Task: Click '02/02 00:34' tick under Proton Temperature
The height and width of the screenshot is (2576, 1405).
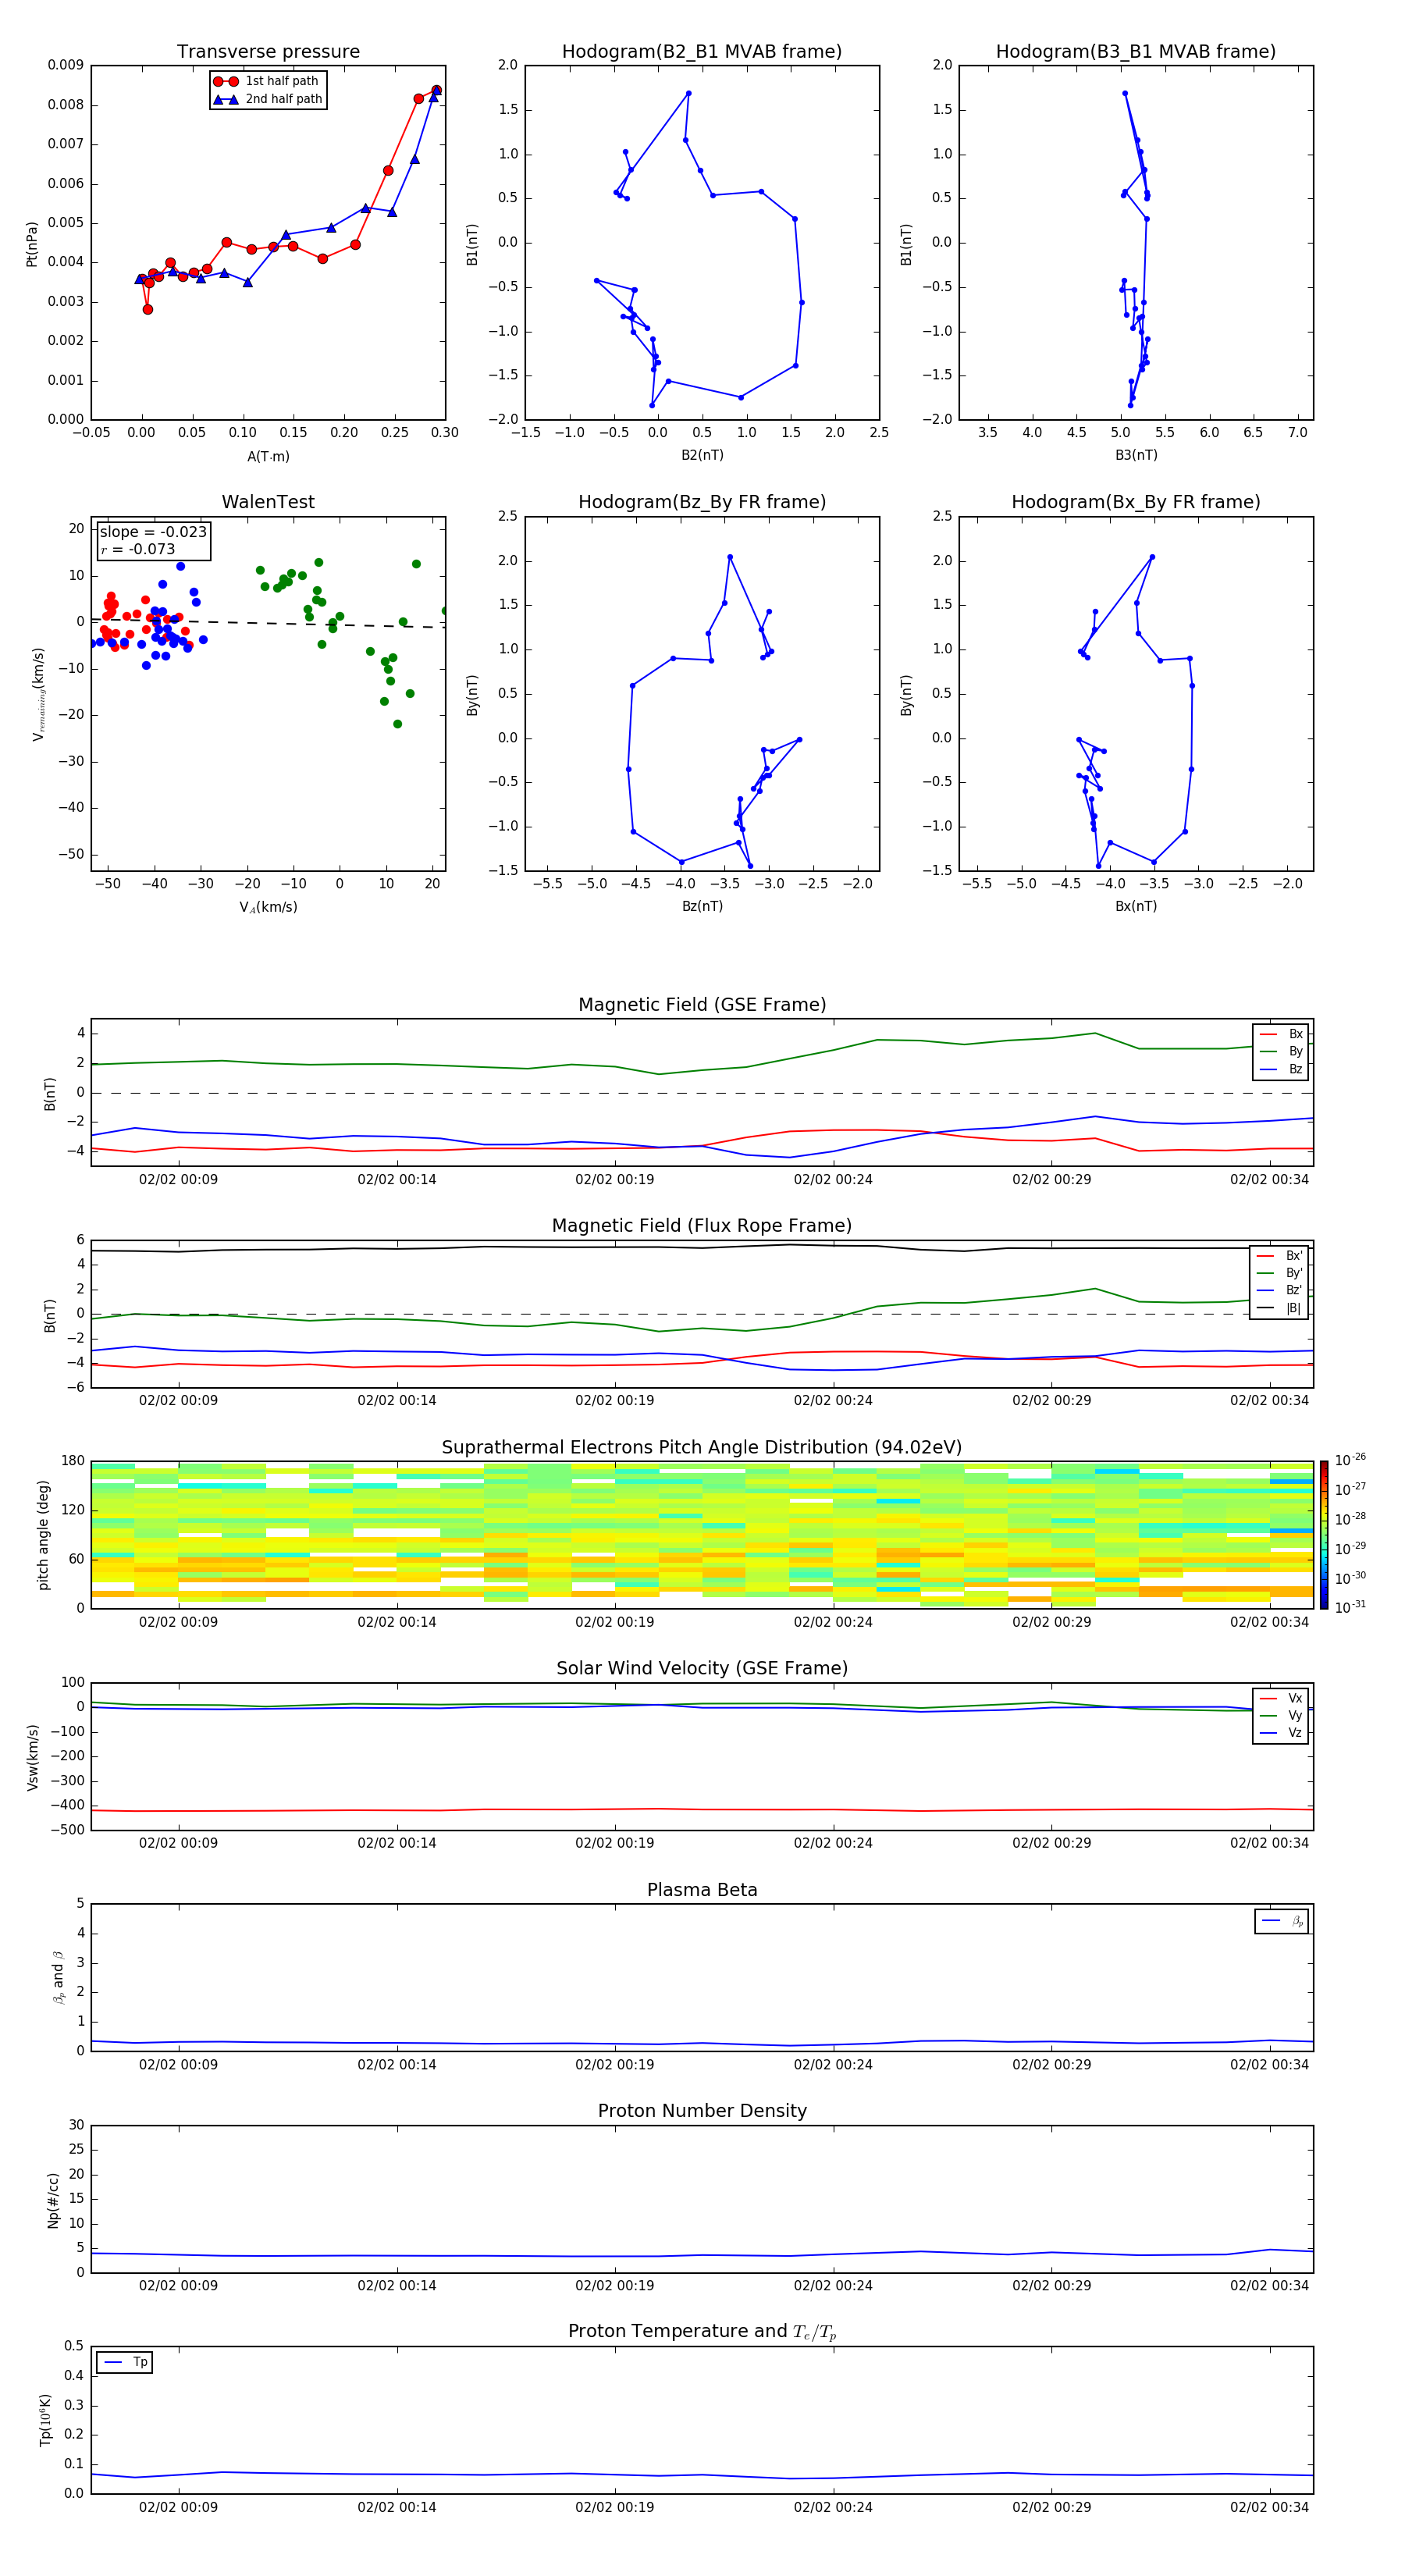Action: click(x=1269, y=2508)
